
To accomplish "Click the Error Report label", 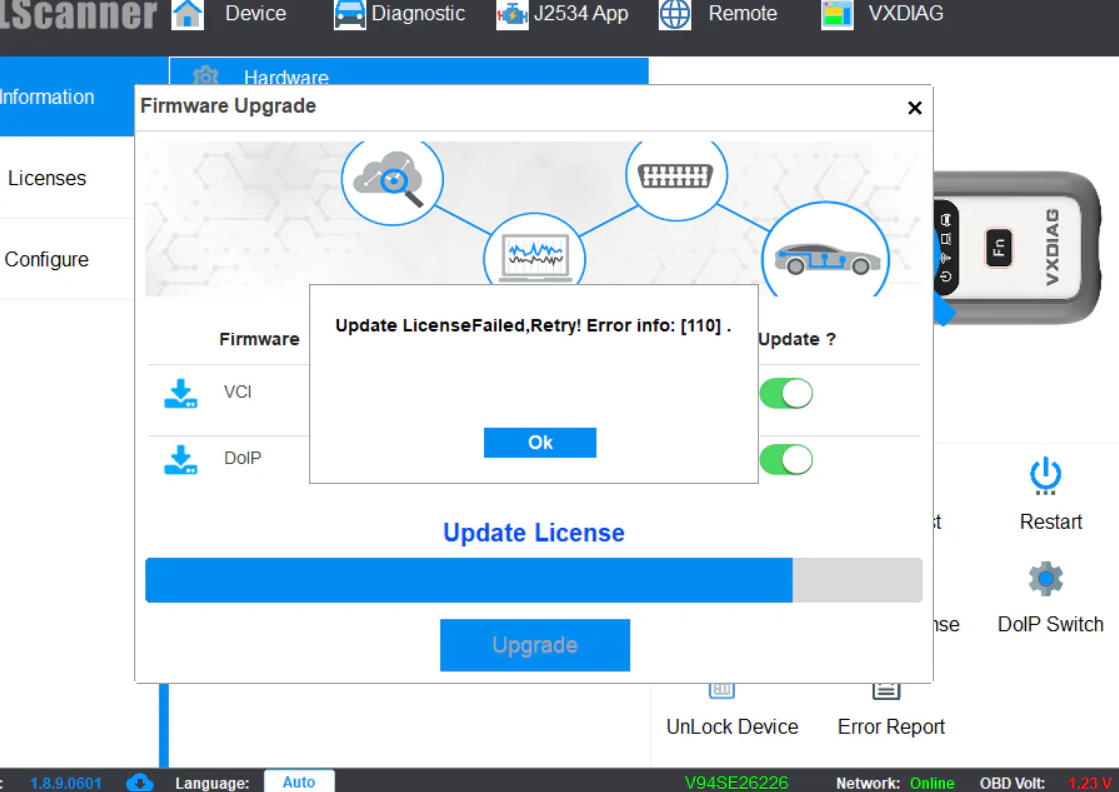I will point(891,726).
